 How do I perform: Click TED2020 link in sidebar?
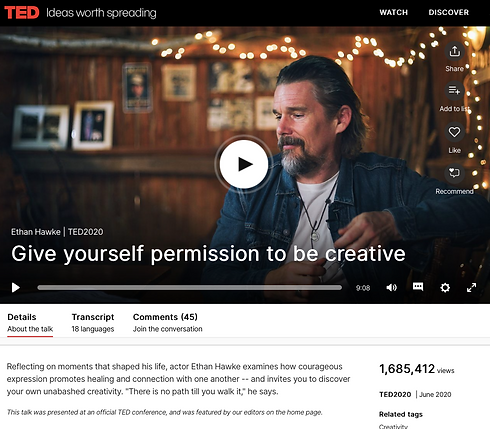click(x=395, y=394)
